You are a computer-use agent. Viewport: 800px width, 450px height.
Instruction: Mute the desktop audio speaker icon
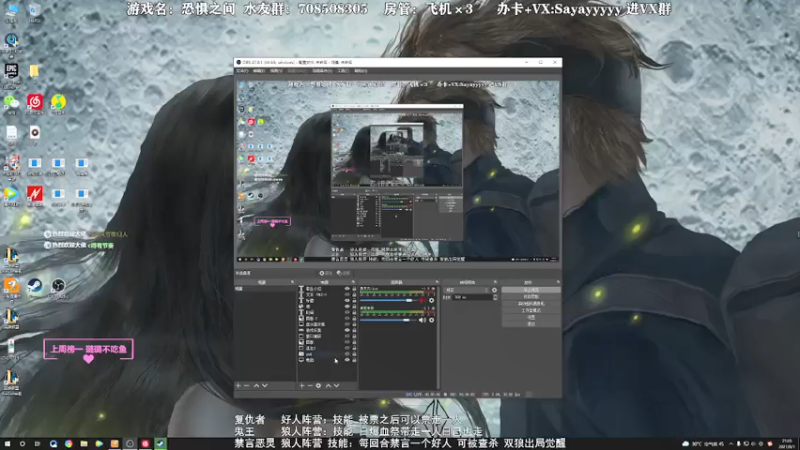point(422,320)
